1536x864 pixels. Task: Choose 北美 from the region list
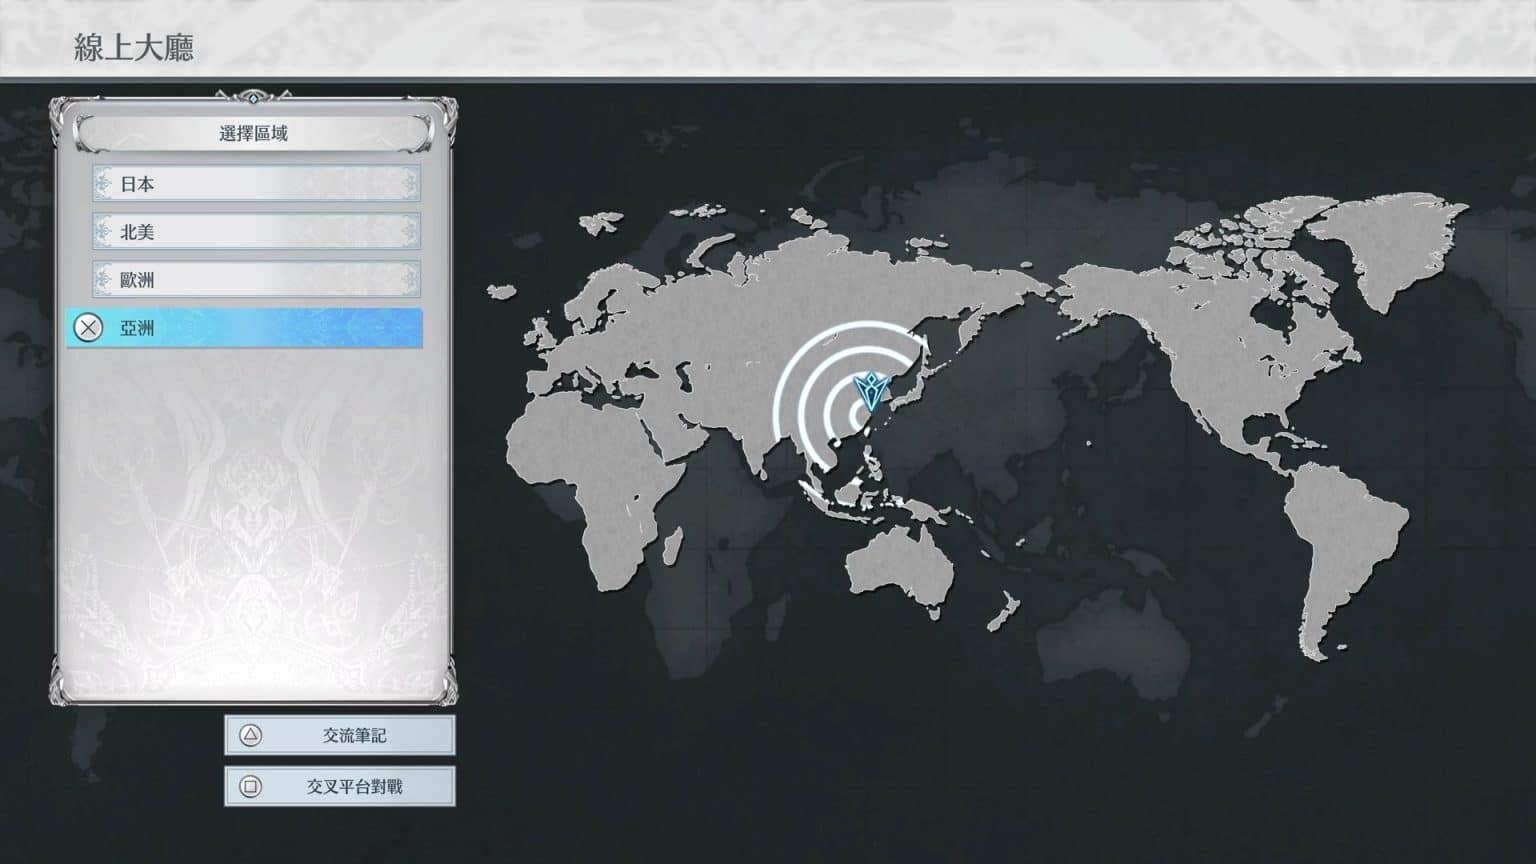point(256,232)
